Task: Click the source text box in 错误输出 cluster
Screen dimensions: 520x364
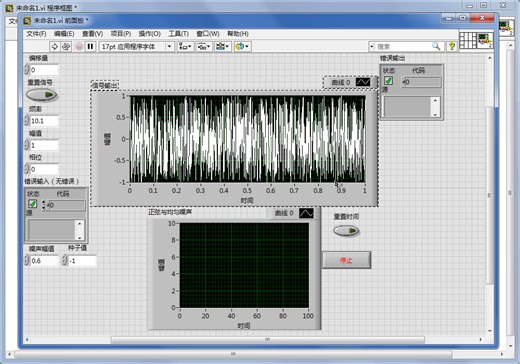Action: 407,107
